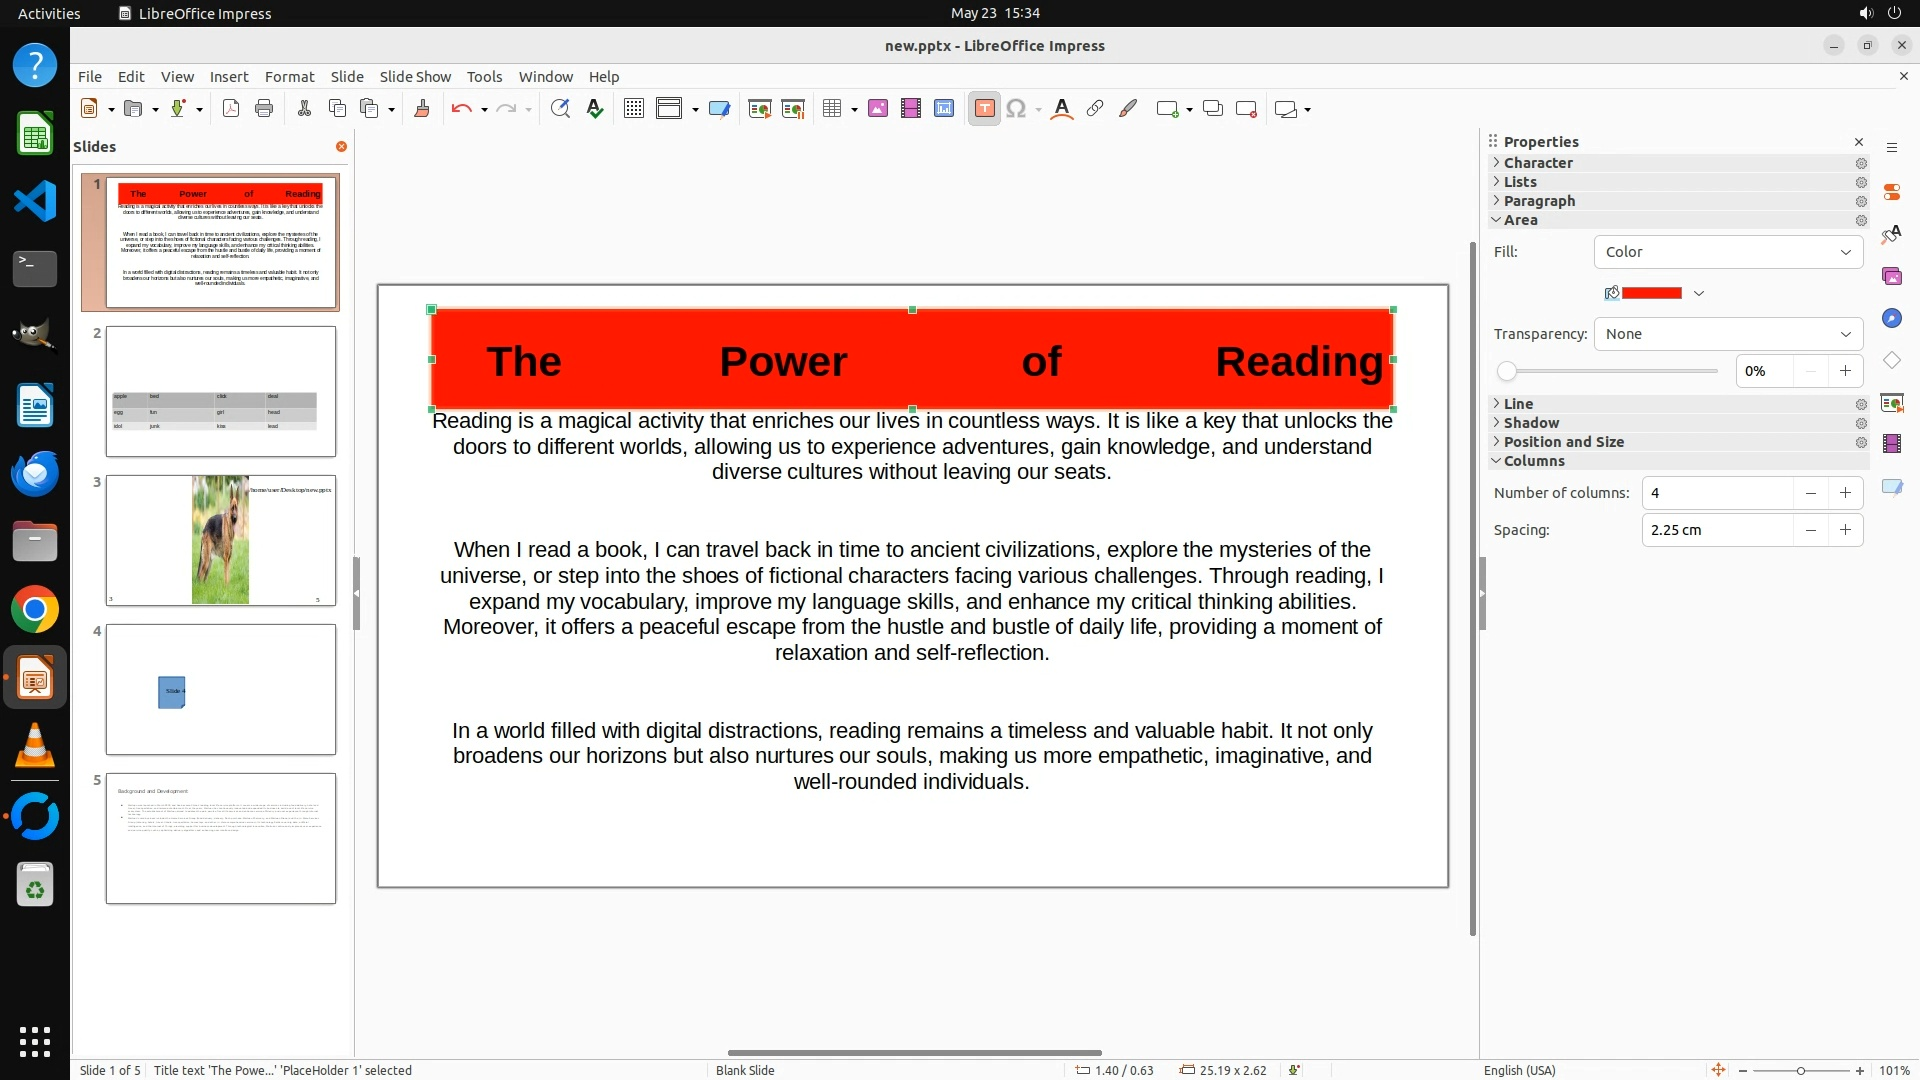The width and height of the screenshot is (1920, 1080).
Task: Open the Format menu
Action: [x=289, y=77]
